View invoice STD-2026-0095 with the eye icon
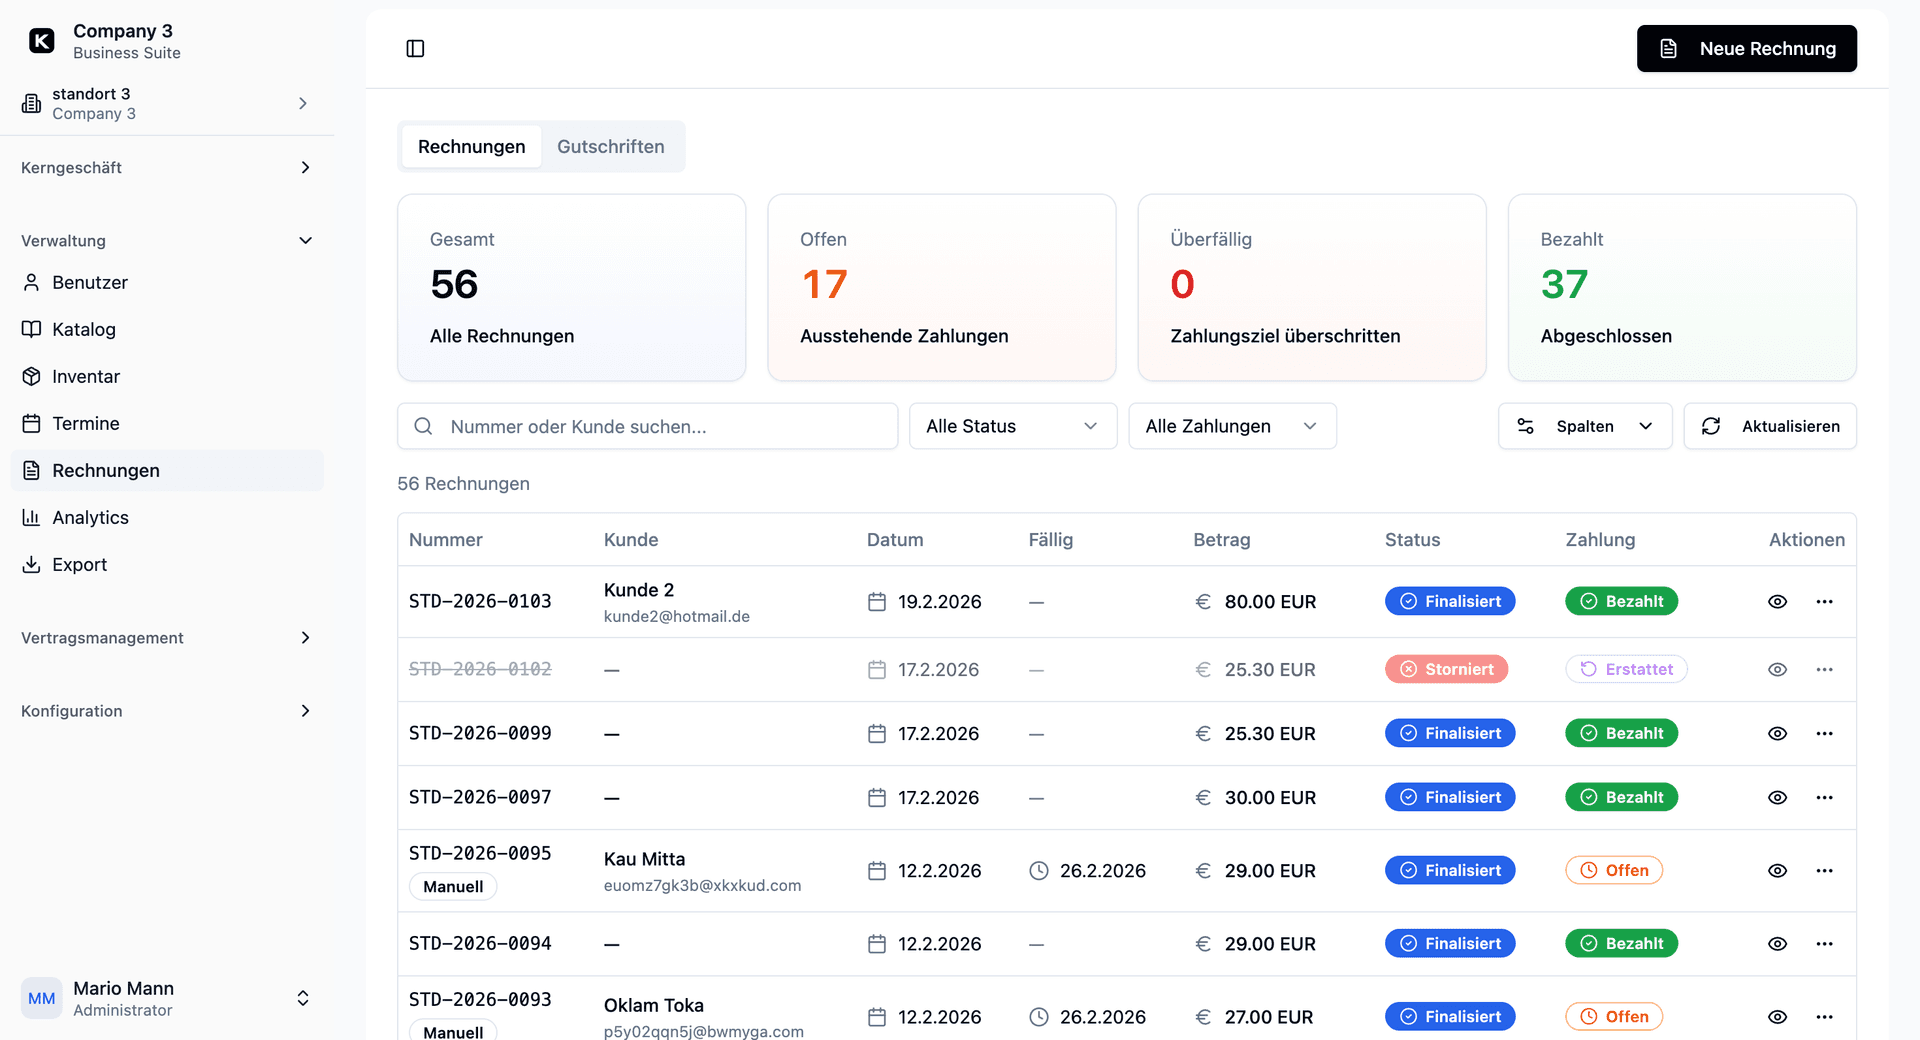Image resolution: width=1920 pixels, height=1040 pixels. click(1777, 871)
